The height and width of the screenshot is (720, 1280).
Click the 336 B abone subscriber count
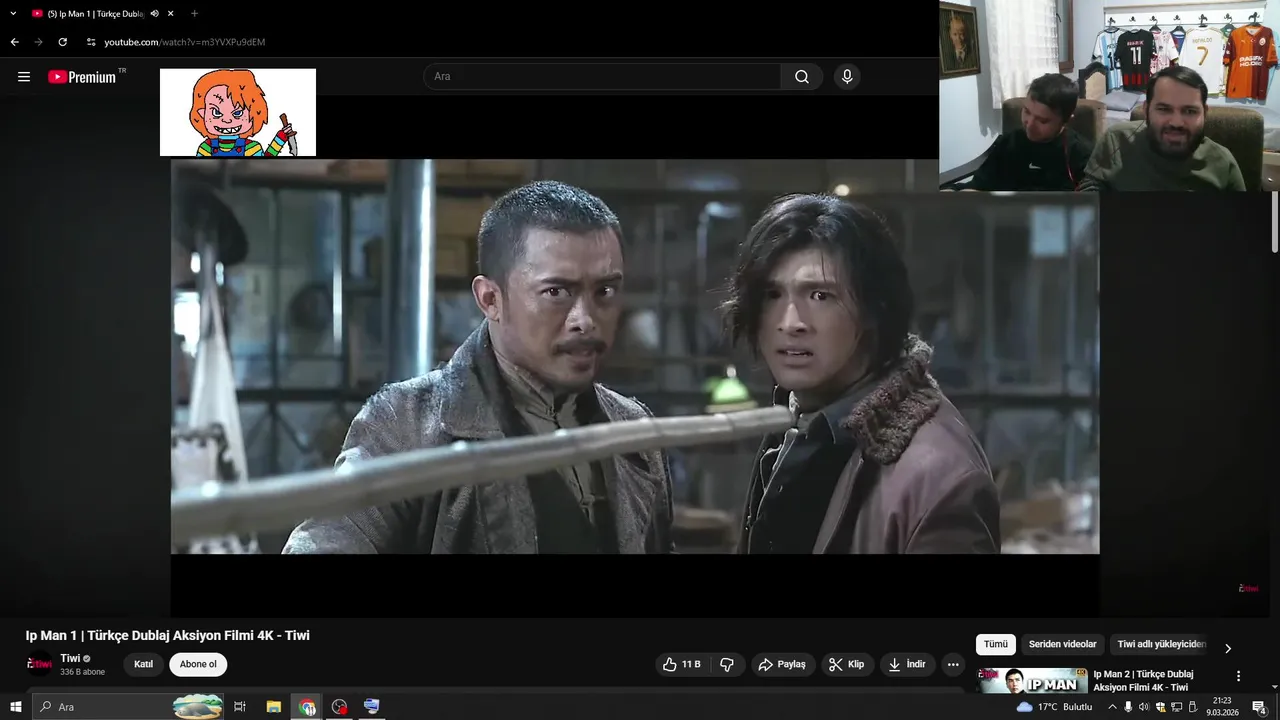(82, 672)
